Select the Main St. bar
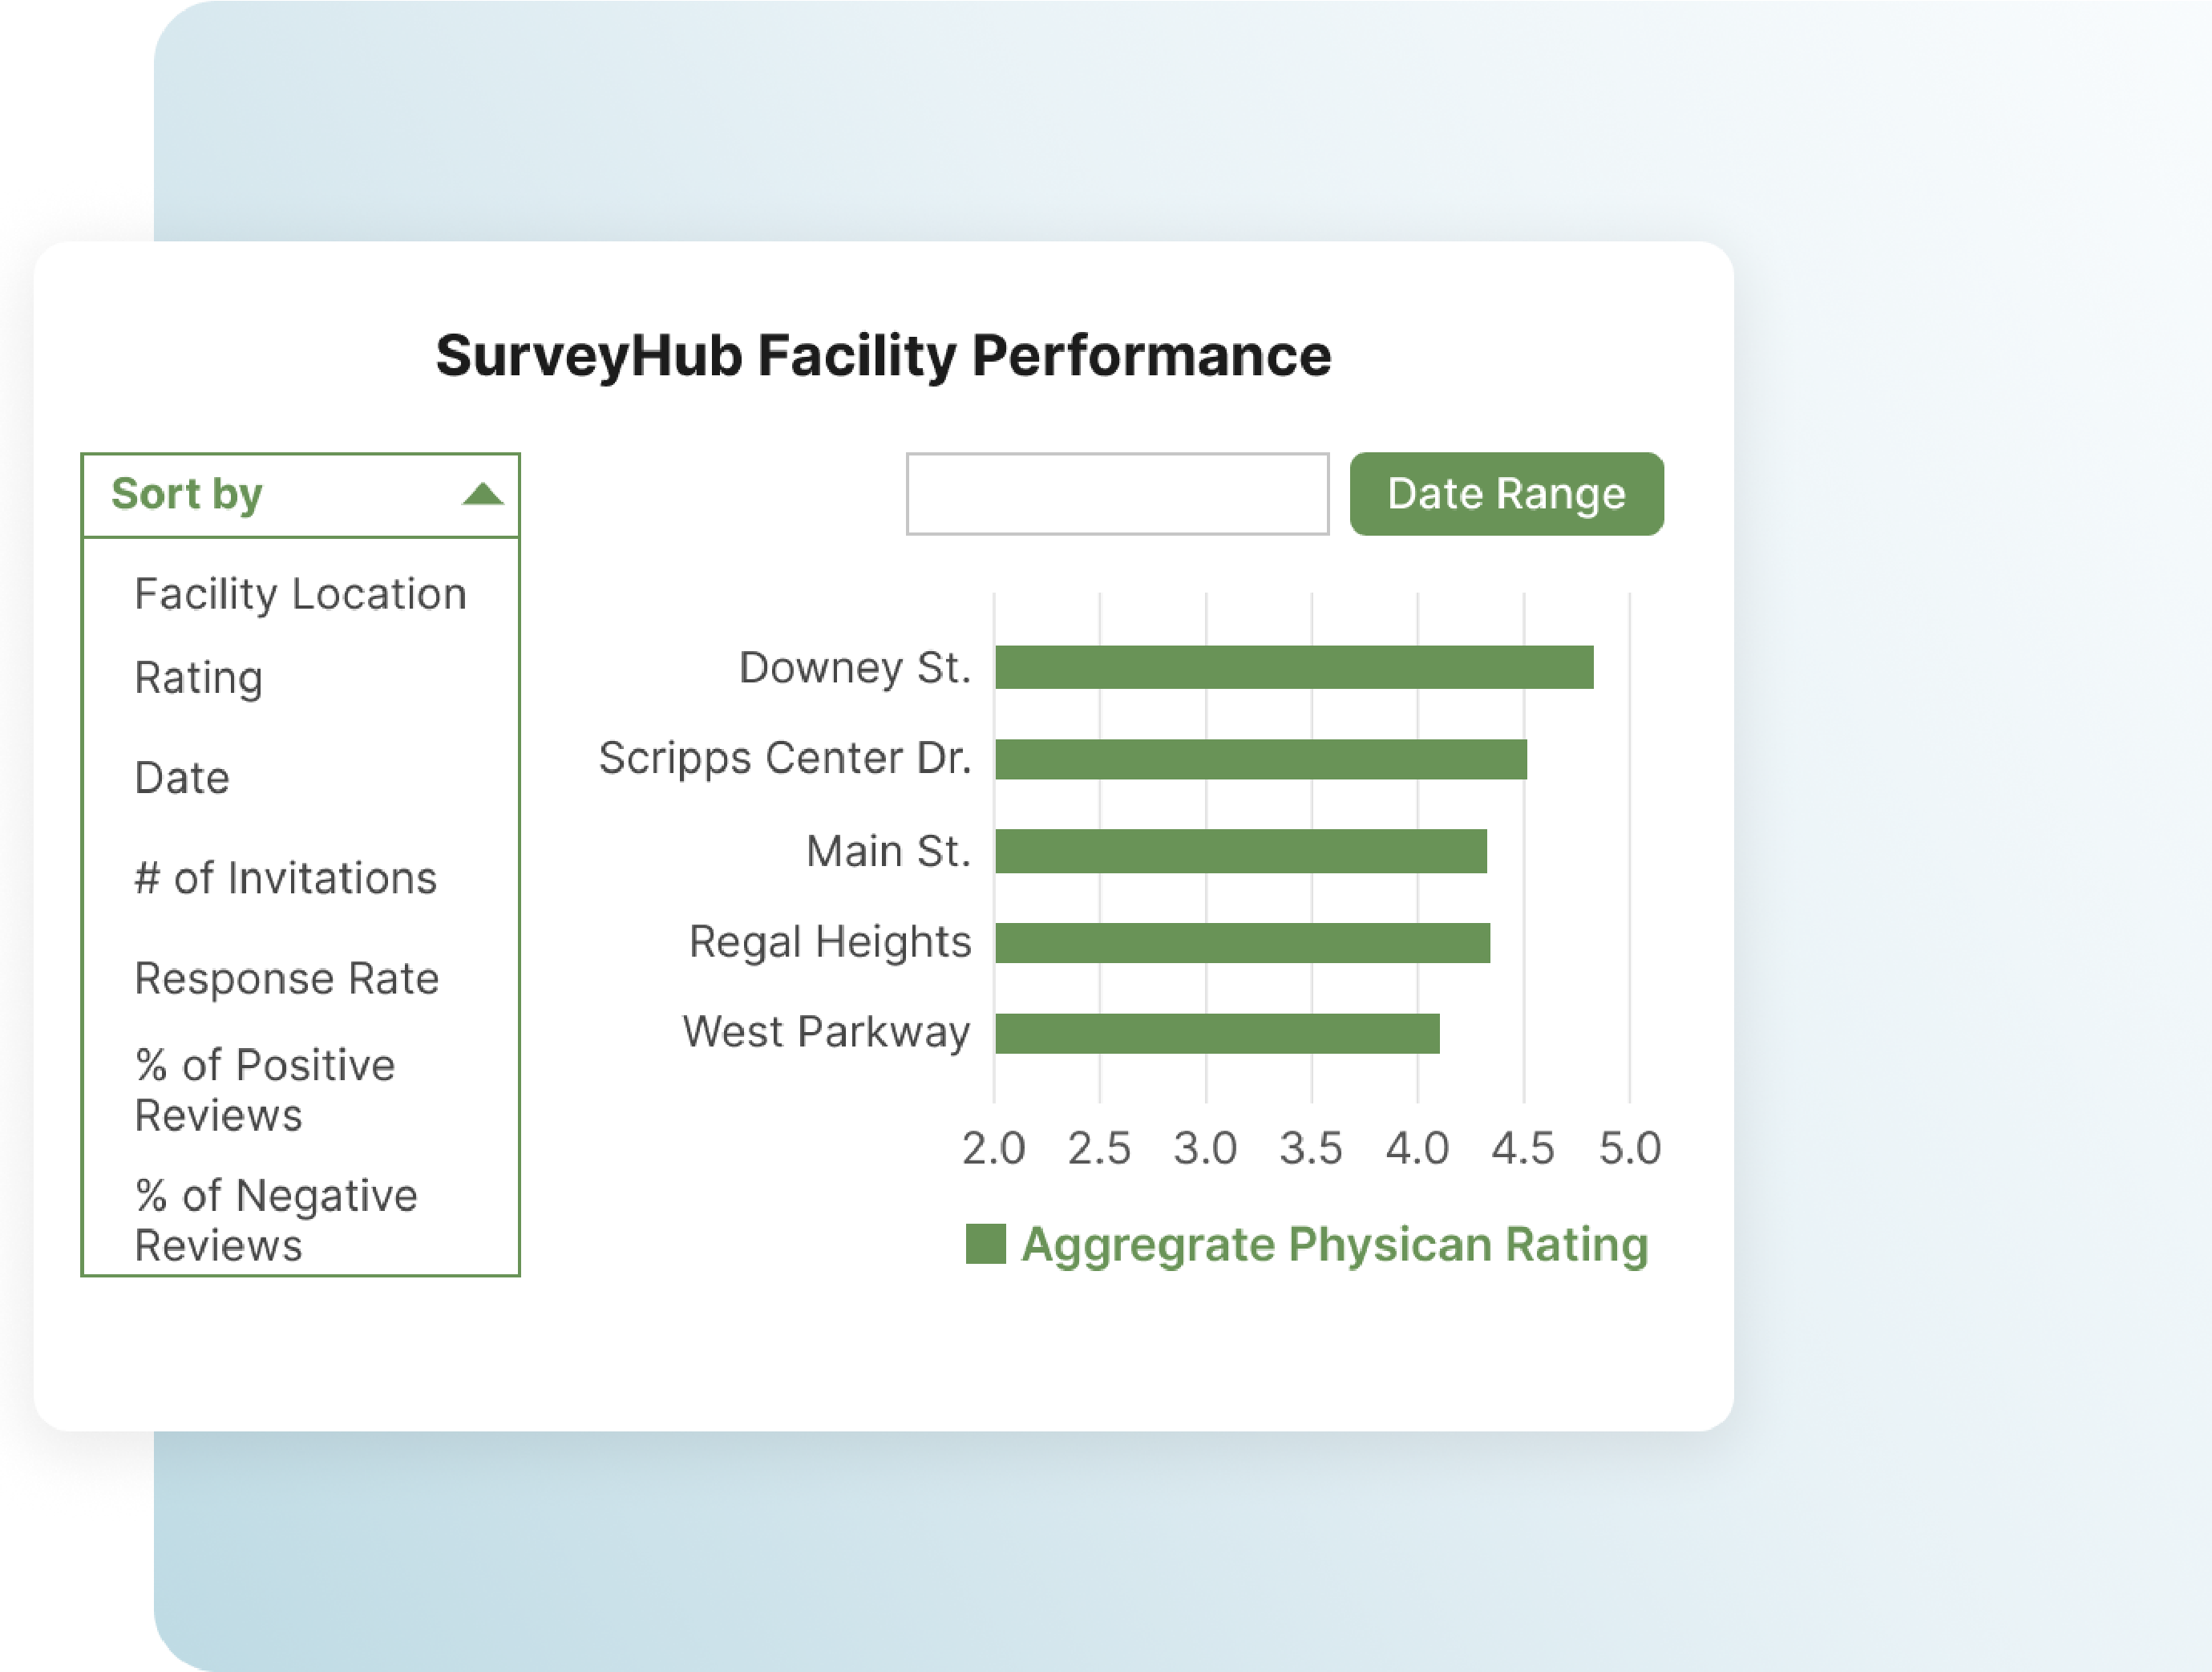Screen dimensions: 2212x1672 pyautogui.click(x=1240, y=850)
